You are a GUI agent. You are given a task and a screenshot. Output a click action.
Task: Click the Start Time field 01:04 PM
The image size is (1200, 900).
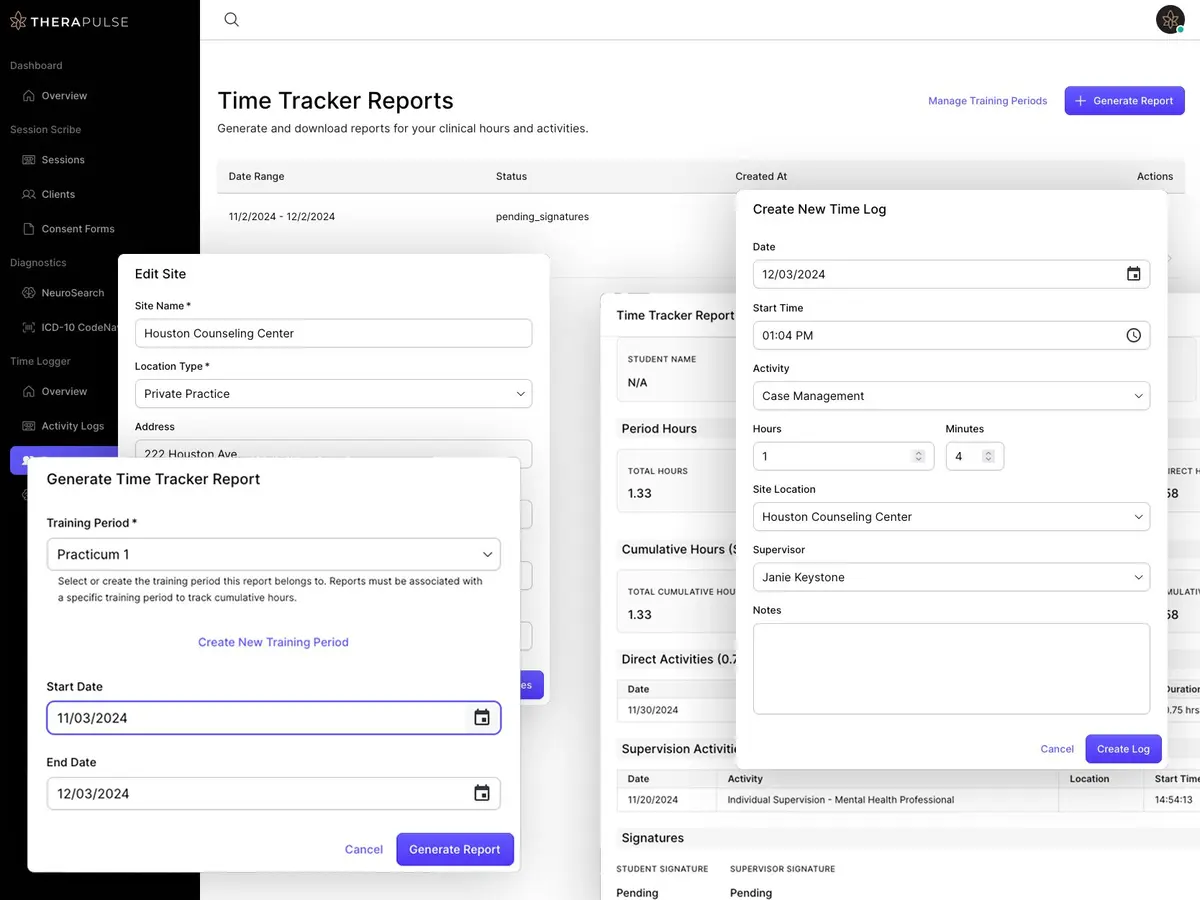point(951,335)
